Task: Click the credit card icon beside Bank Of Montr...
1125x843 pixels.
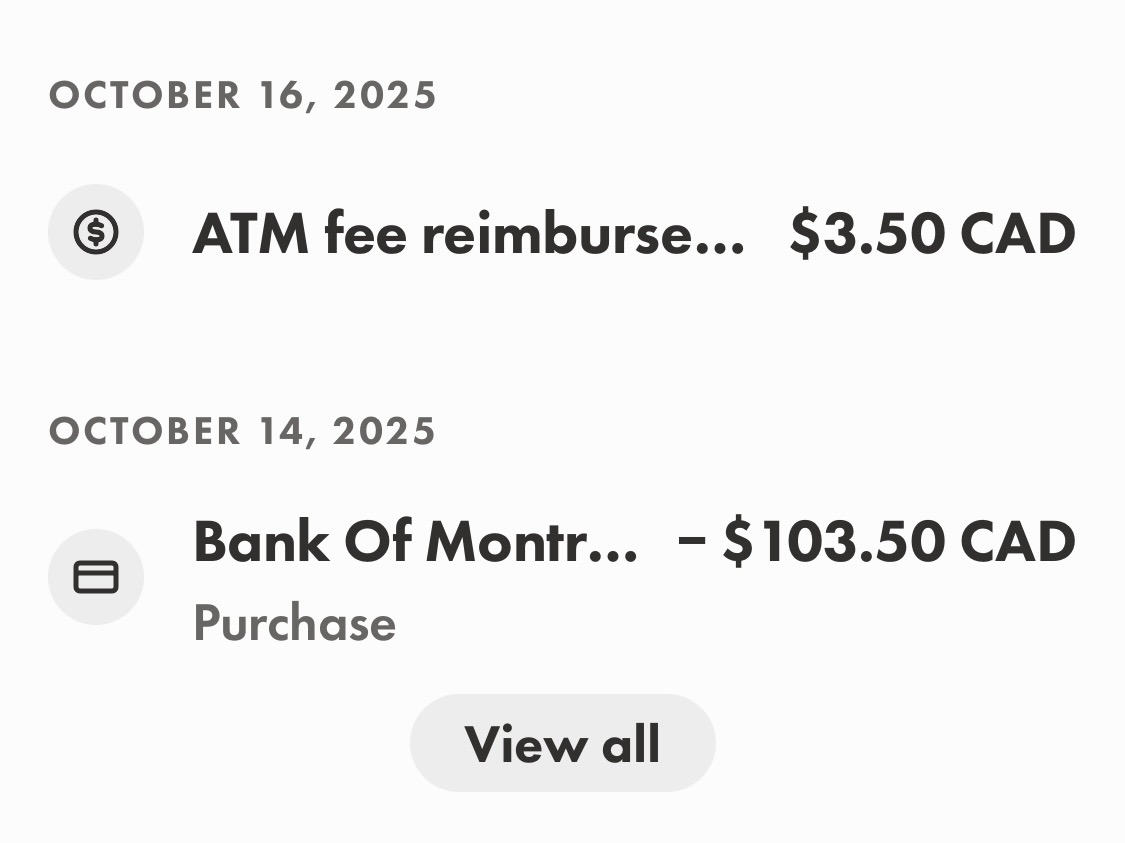Action: click(x=96, y=577)
